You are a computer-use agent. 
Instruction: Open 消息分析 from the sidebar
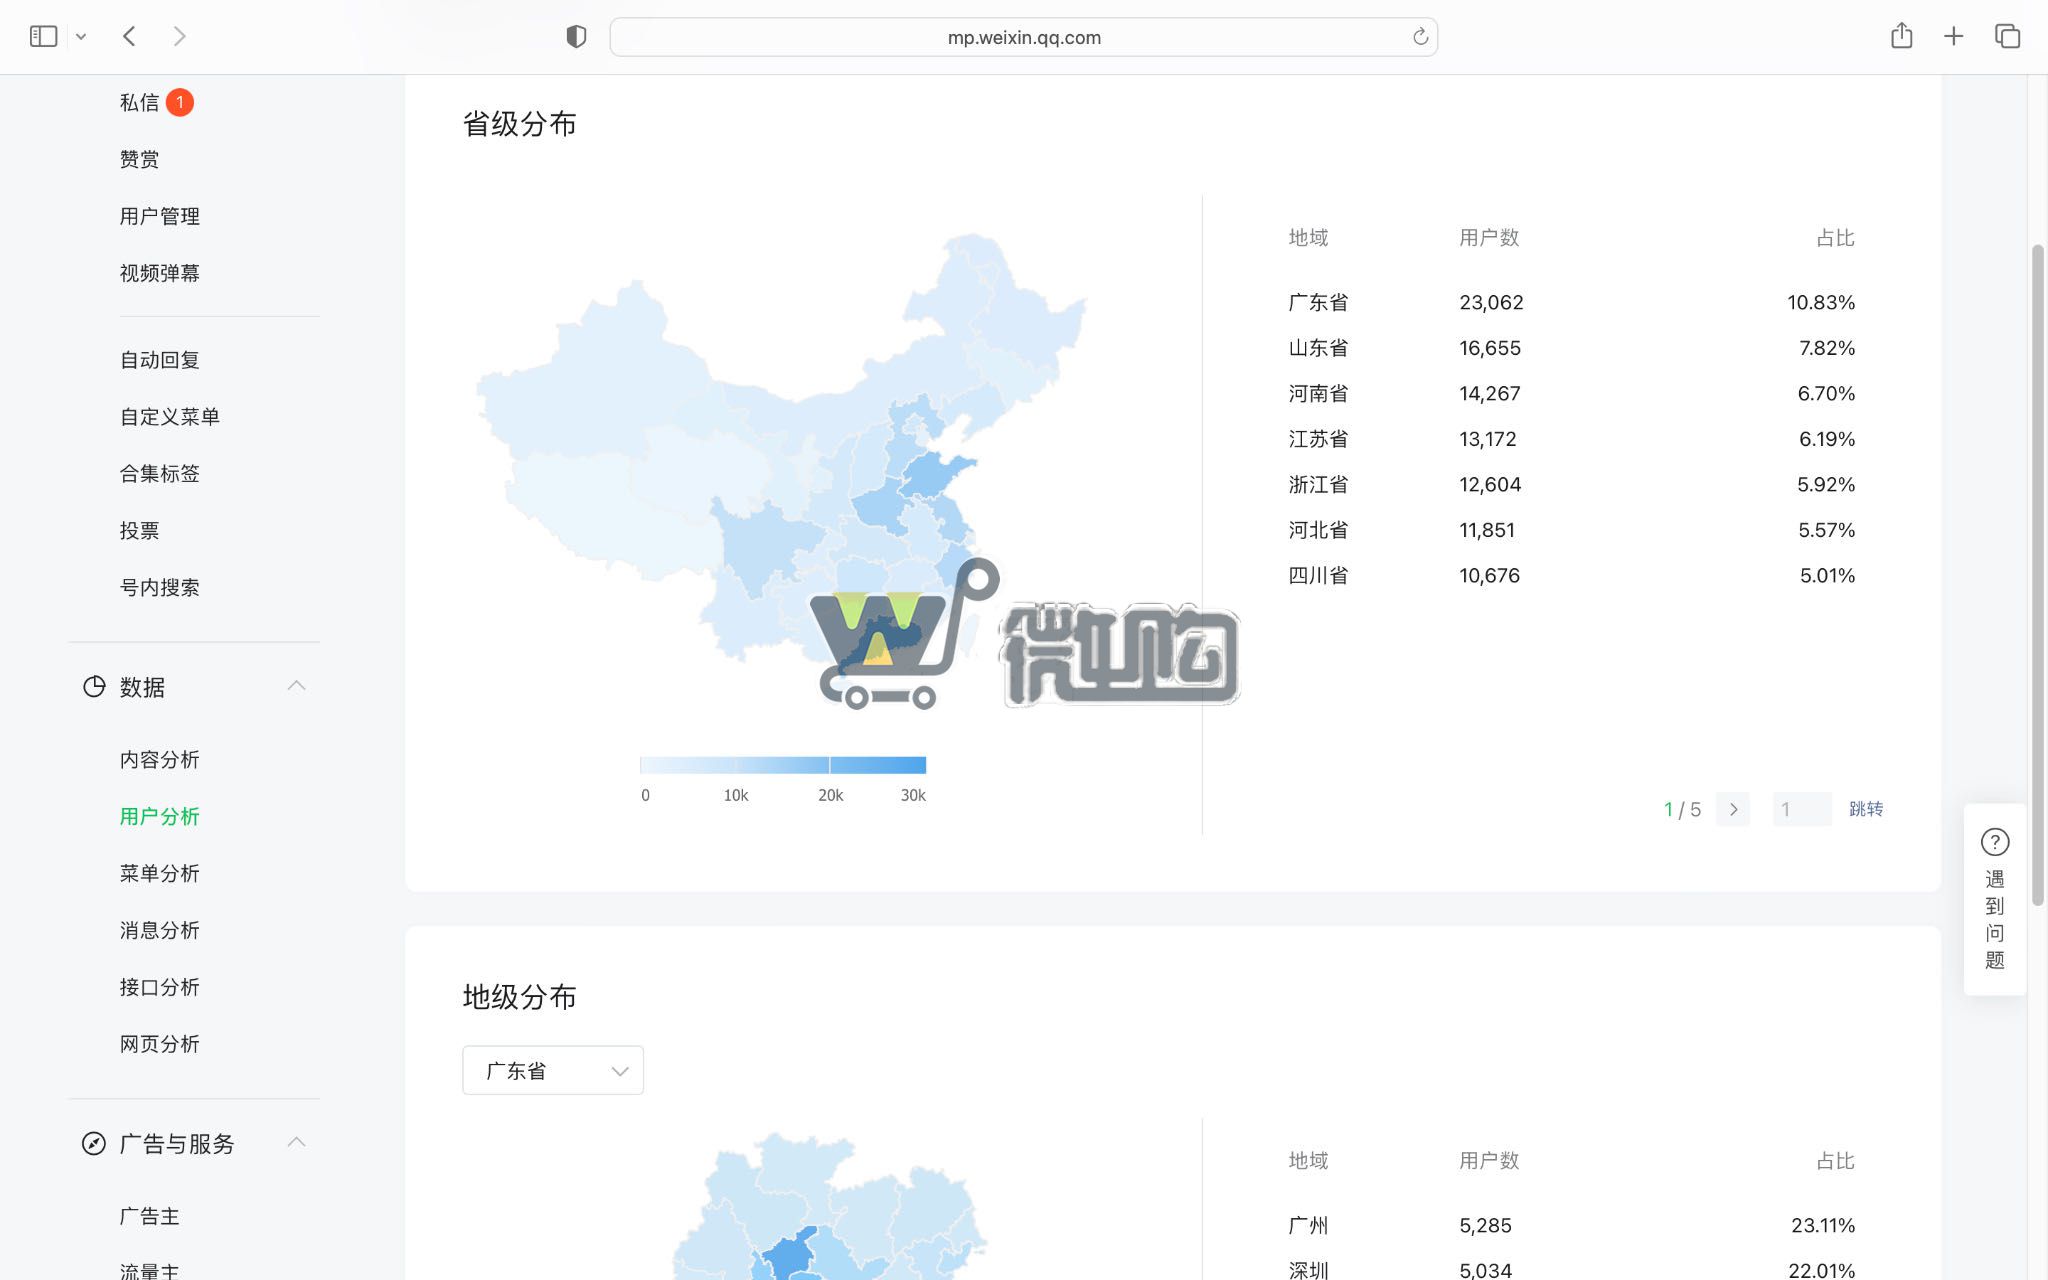(x=160, y=930)
